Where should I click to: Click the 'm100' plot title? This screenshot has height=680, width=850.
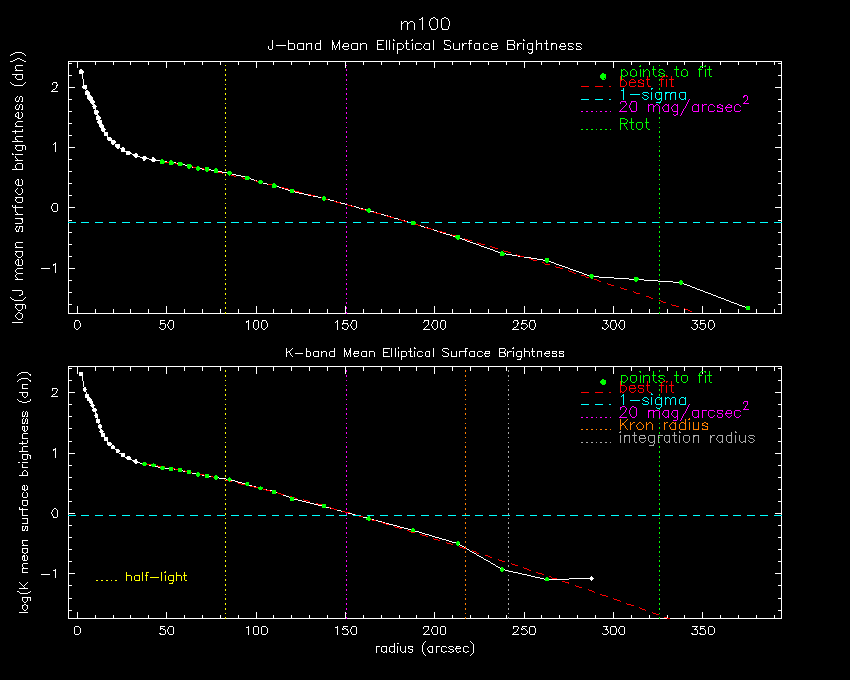coord(424,24)
